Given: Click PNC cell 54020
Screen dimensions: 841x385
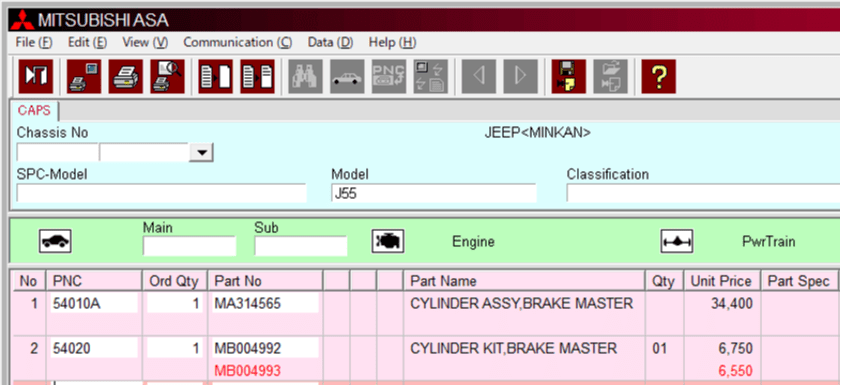Looking at the screenshot, I should (x=94, y=349).
